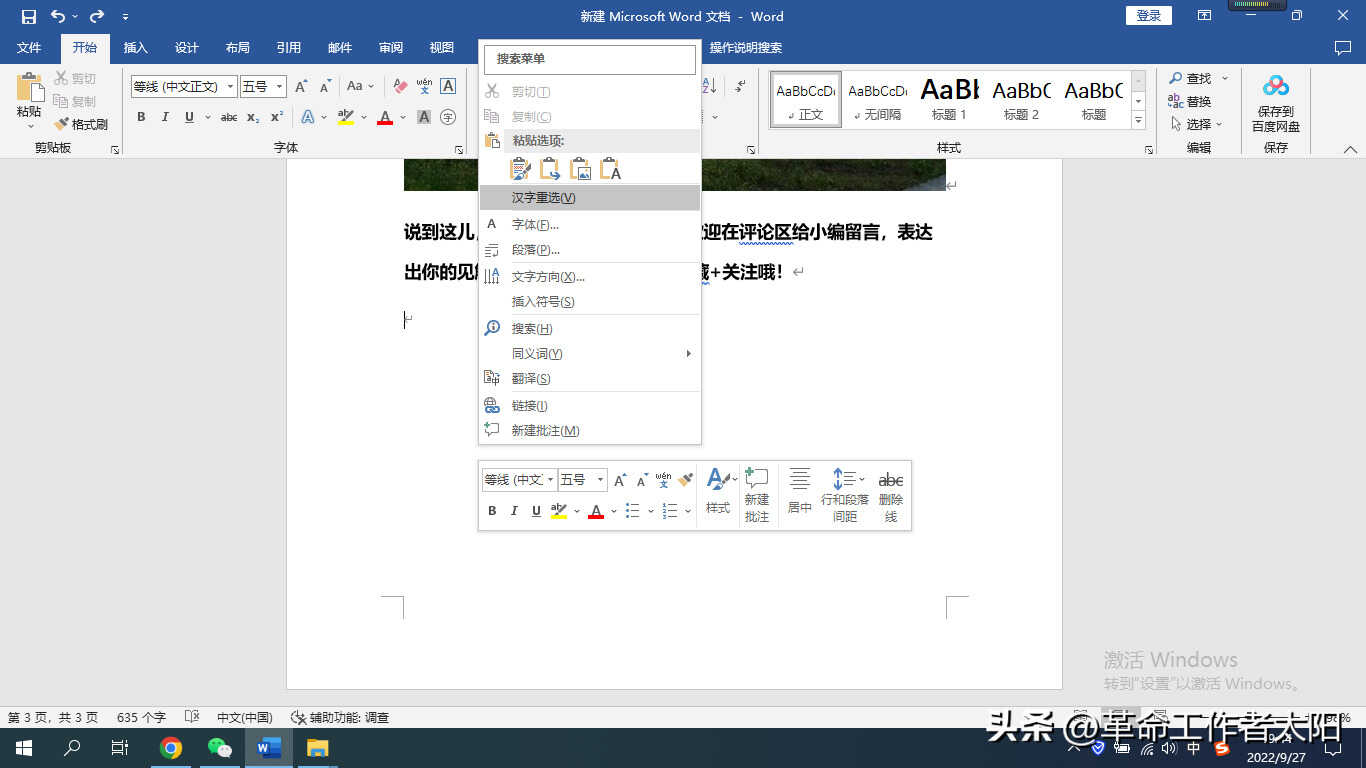
Task: Expand the ribbon underline style dropdown arrow
Action: [x=208, y=117]
